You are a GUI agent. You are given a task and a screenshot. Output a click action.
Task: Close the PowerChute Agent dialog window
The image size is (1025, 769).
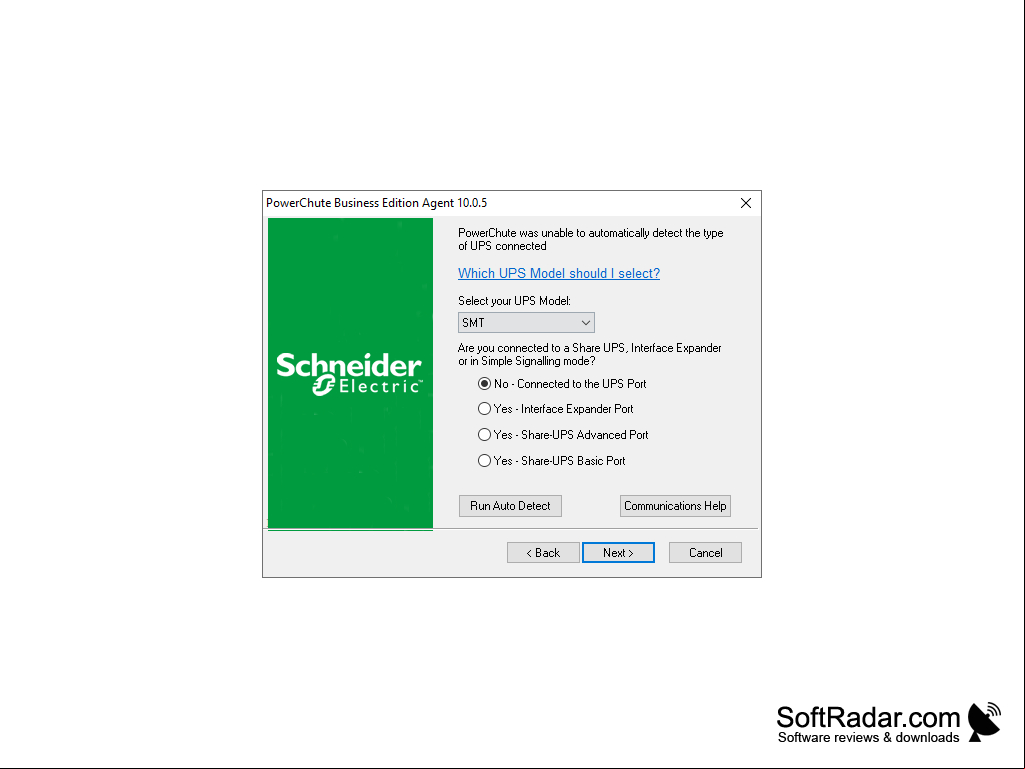(745, 203)
